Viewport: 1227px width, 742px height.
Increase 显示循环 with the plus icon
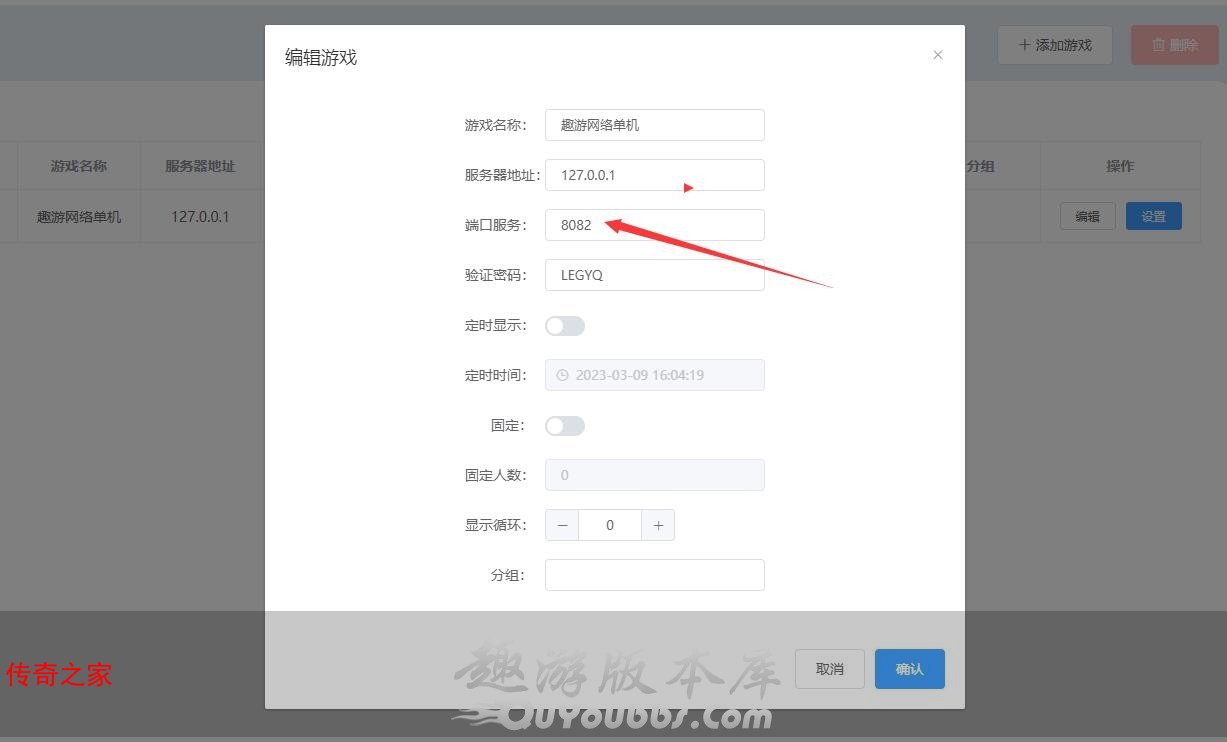pos(658,525)
